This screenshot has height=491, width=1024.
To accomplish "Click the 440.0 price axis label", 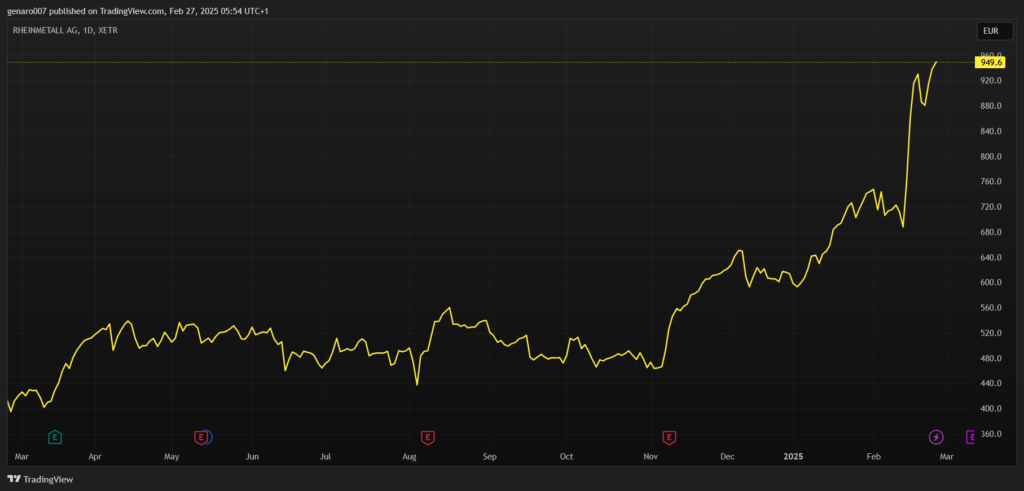I will click(990, 383).
